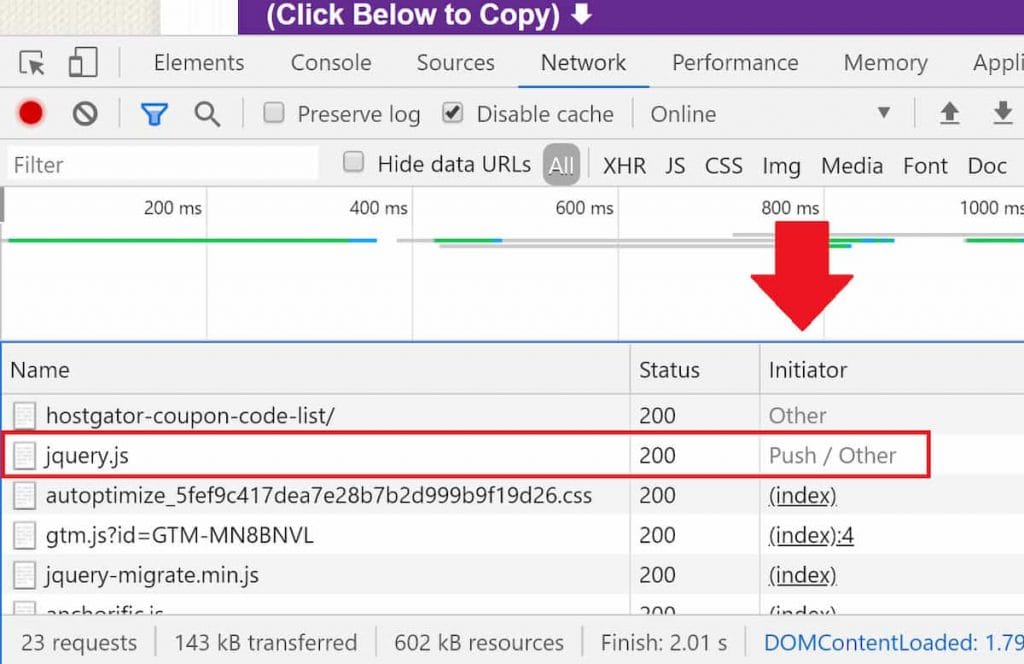
Task: Uncheck Disable cache
Action: coord(452,114)
